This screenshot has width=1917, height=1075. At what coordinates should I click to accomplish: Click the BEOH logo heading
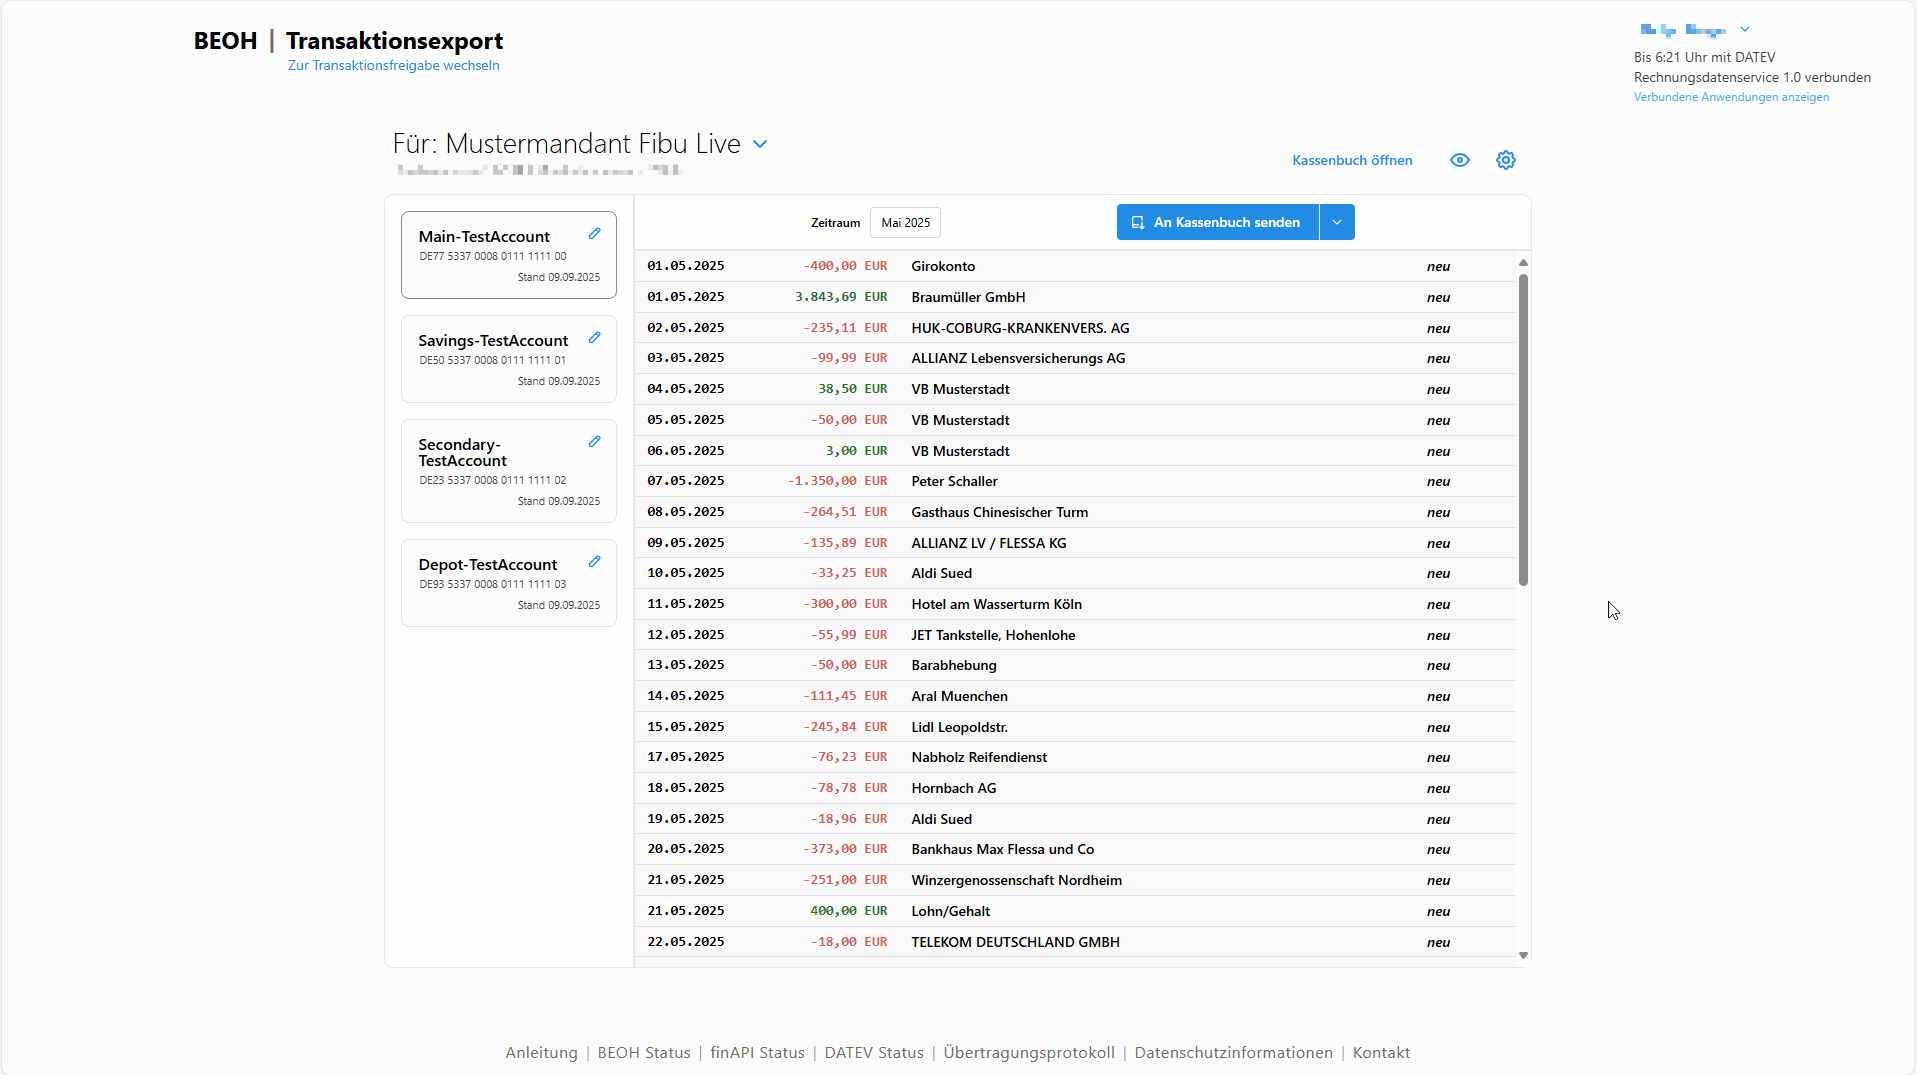pos(225,41)
